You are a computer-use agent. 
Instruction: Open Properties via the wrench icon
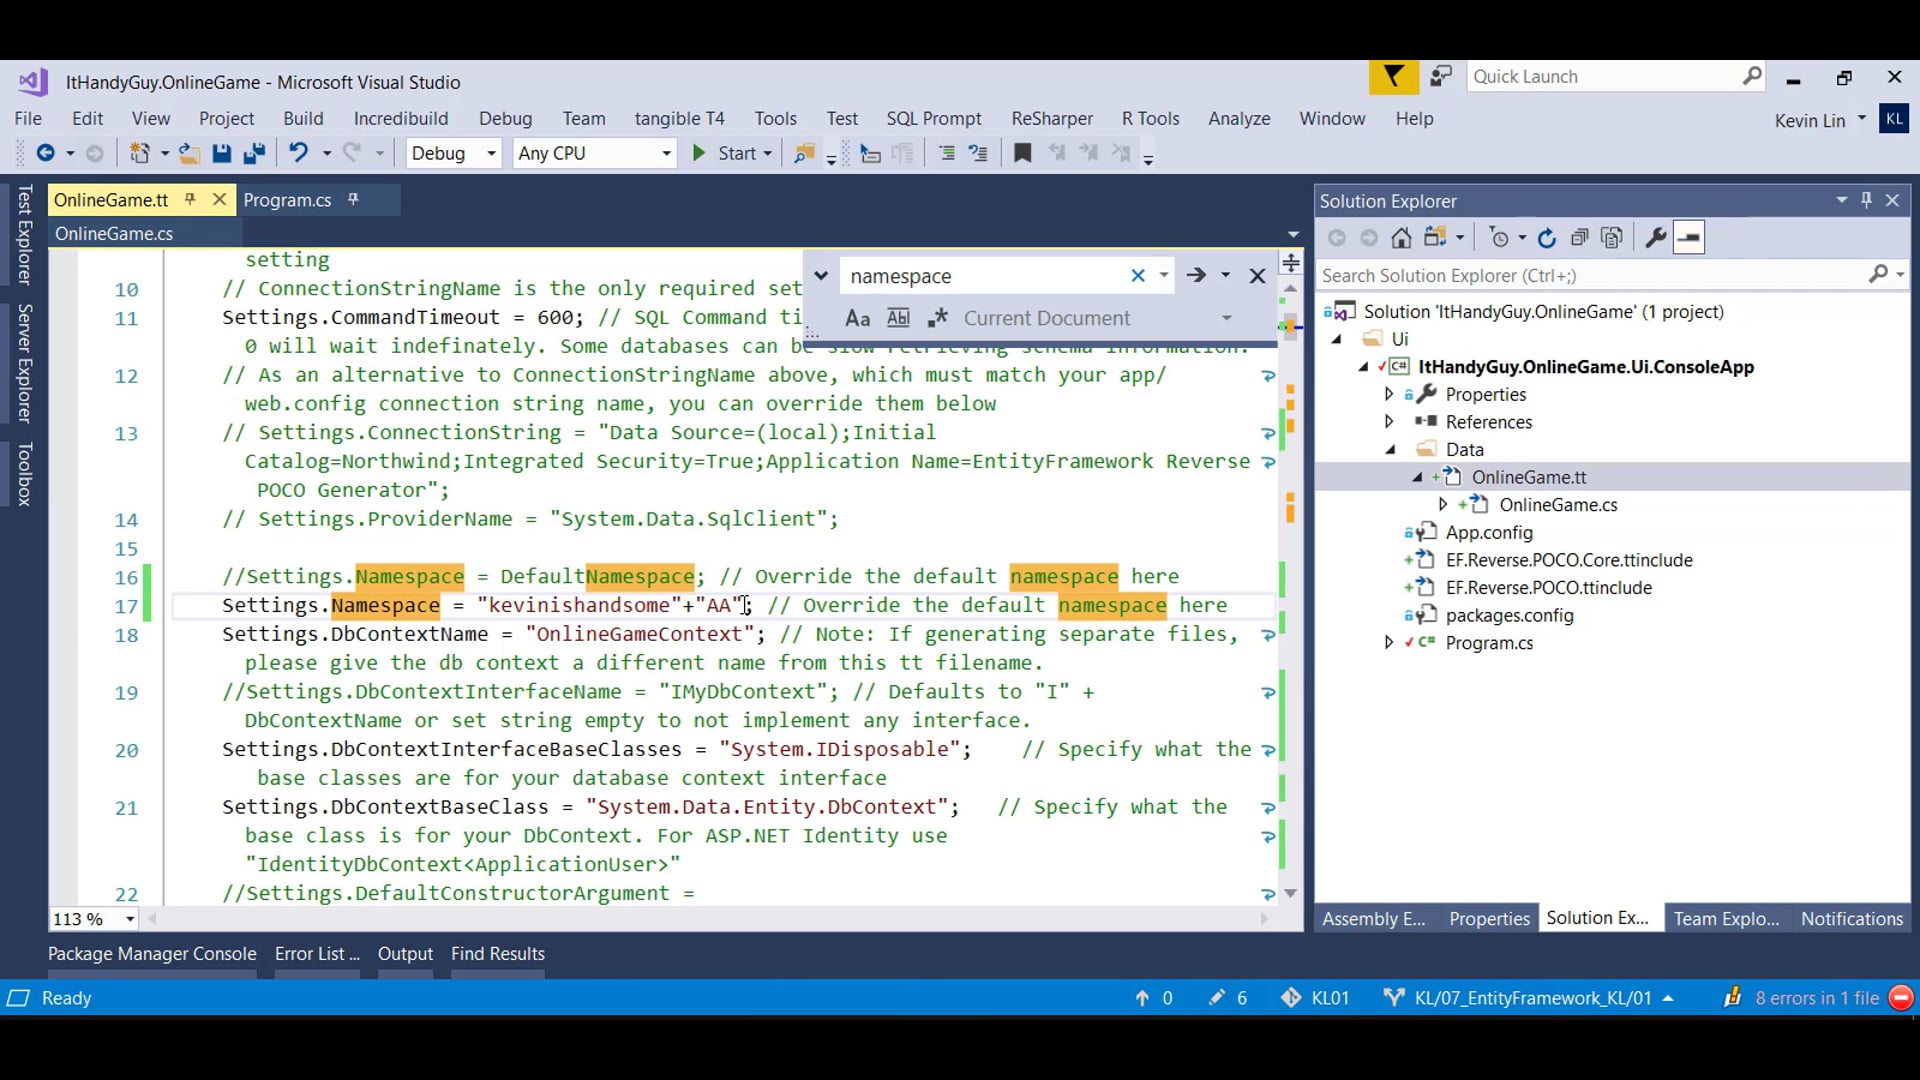(1655, 238)
